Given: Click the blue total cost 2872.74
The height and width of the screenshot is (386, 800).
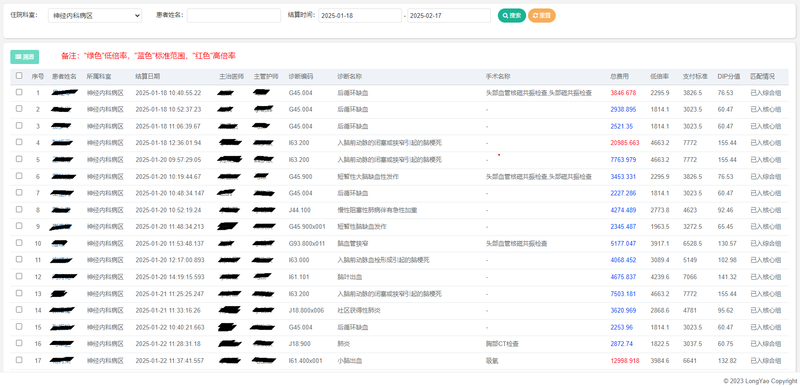Looking at the screenshot, I should [622, 344].
